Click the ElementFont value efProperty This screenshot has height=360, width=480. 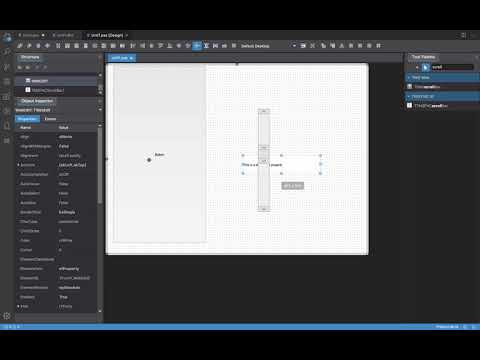69,269
